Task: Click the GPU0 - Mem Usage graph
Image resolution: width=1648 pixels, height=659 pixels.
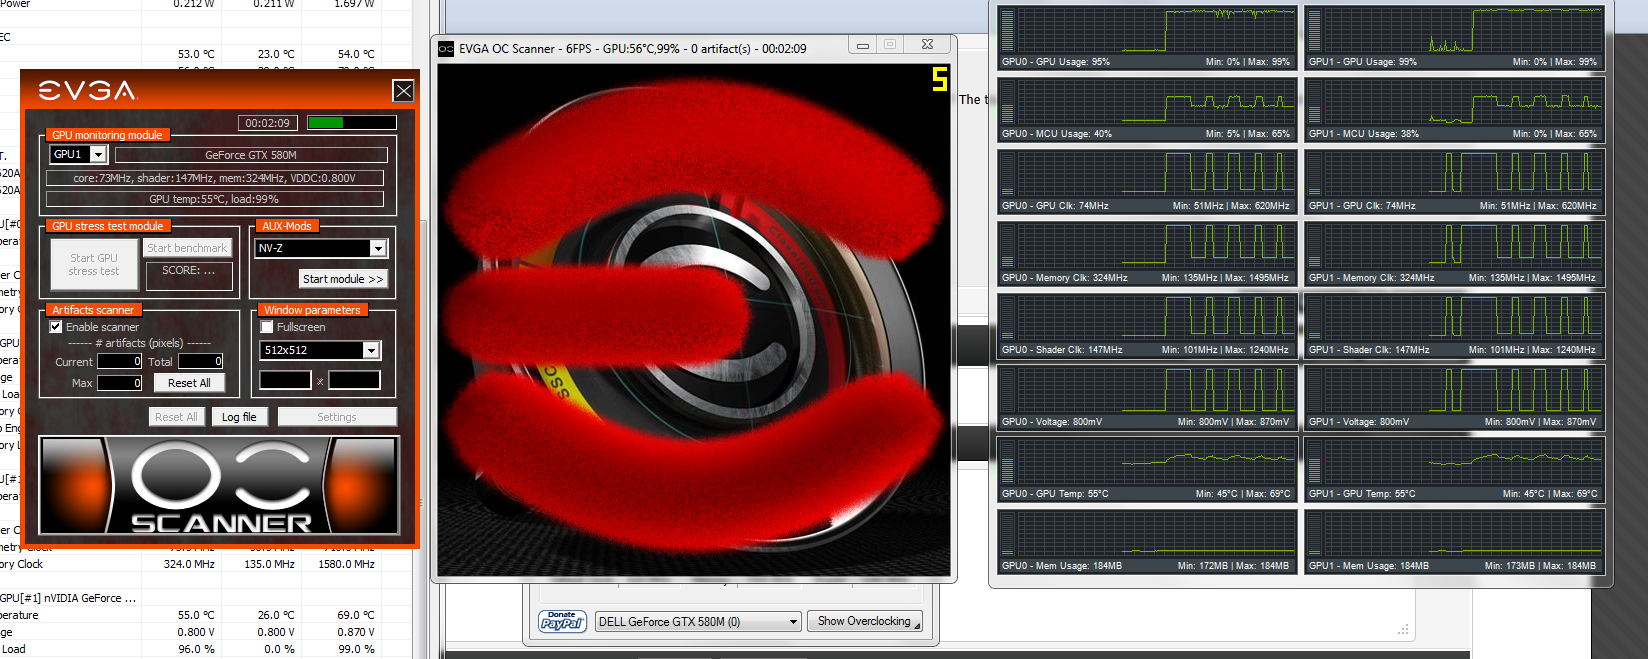Action: coord(1147,540)
